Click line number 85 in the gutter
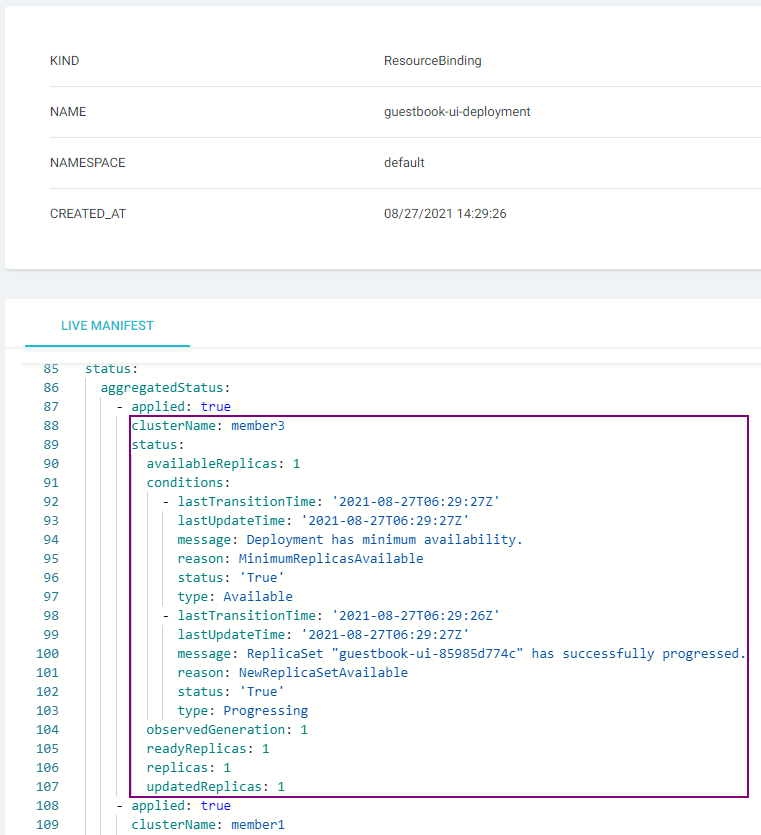The height and width of the screenshot is (835, 761). coord(51,369)
